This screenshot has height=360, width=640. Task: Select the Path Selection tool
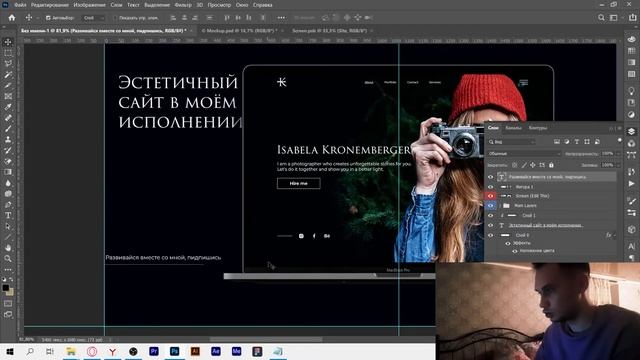(x=8, y=226)
